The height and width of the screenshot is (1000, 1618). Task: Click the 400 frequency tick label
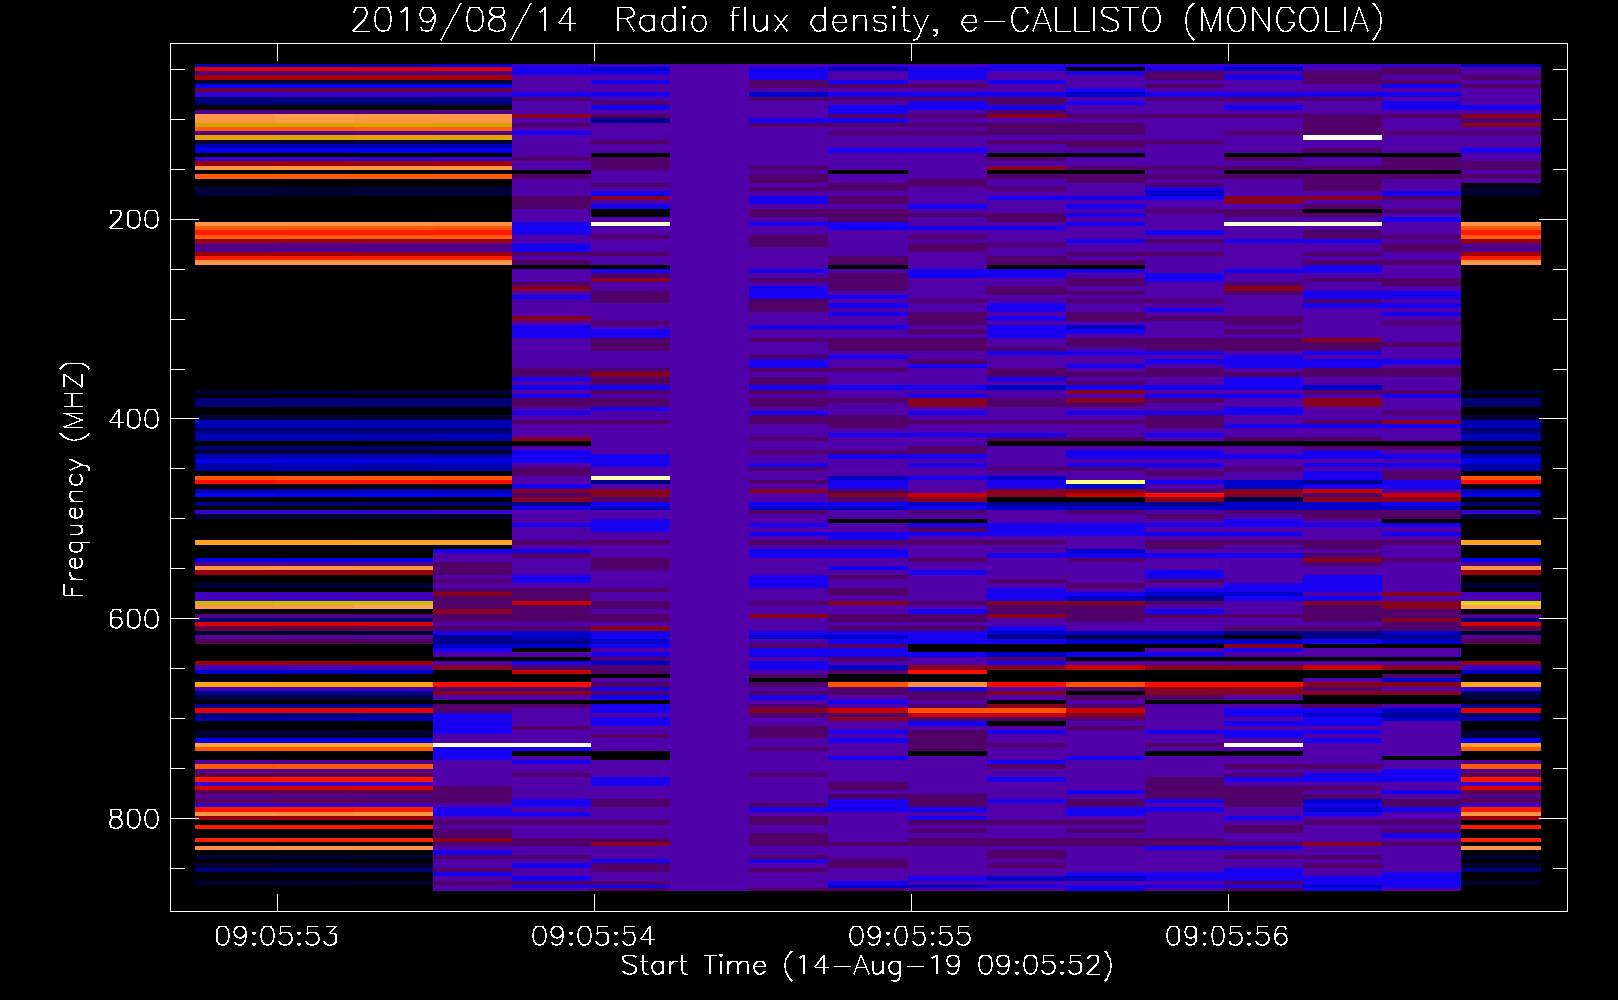click(x=134, y=419)
